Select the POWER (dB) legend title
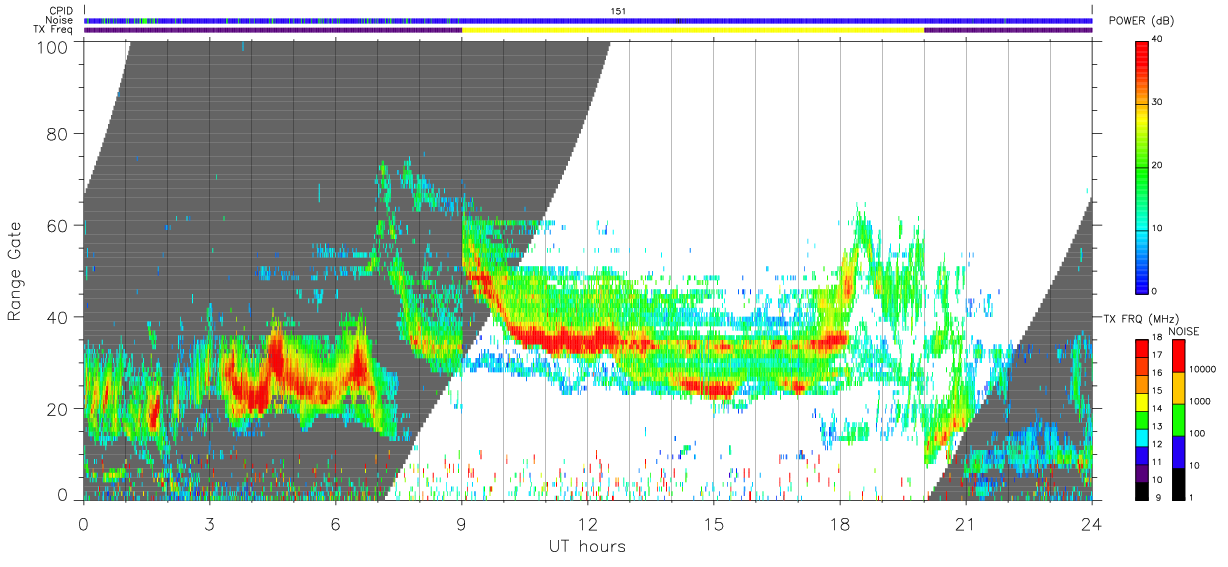Screen dimensions: 1228x567 point(1139,22)
